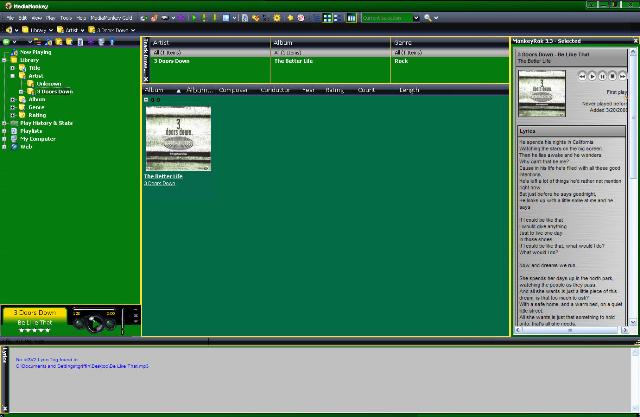The width and height of the screenshot is (640, 417).
Task: Click The Better Life album cover thumbnail
Action: coord(178,138)
